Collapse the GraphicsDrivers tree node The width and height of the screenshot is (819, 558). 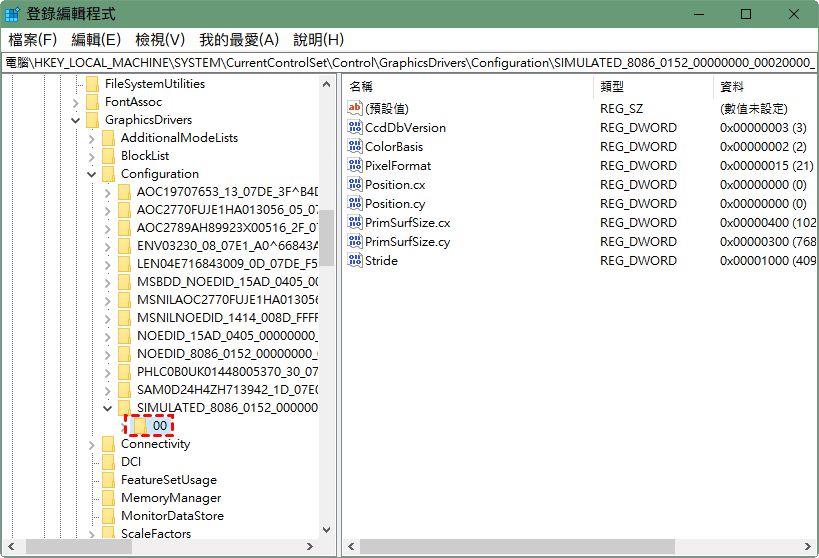77,120
